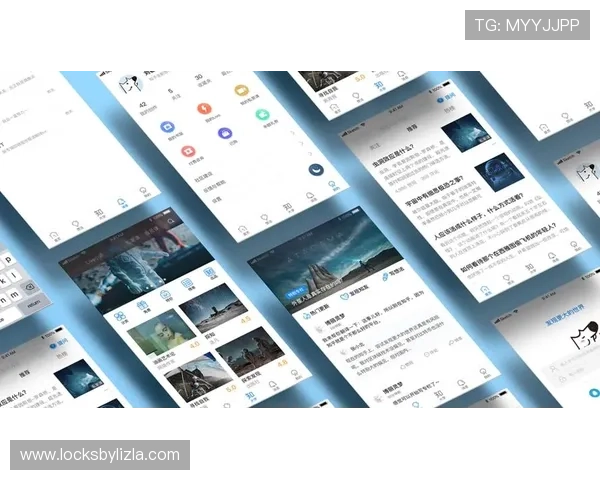The width and height of the screenshot is (600, 480).
Task: Tap the hand sculpture banner on the feed screen
Action: click(325, 260)
